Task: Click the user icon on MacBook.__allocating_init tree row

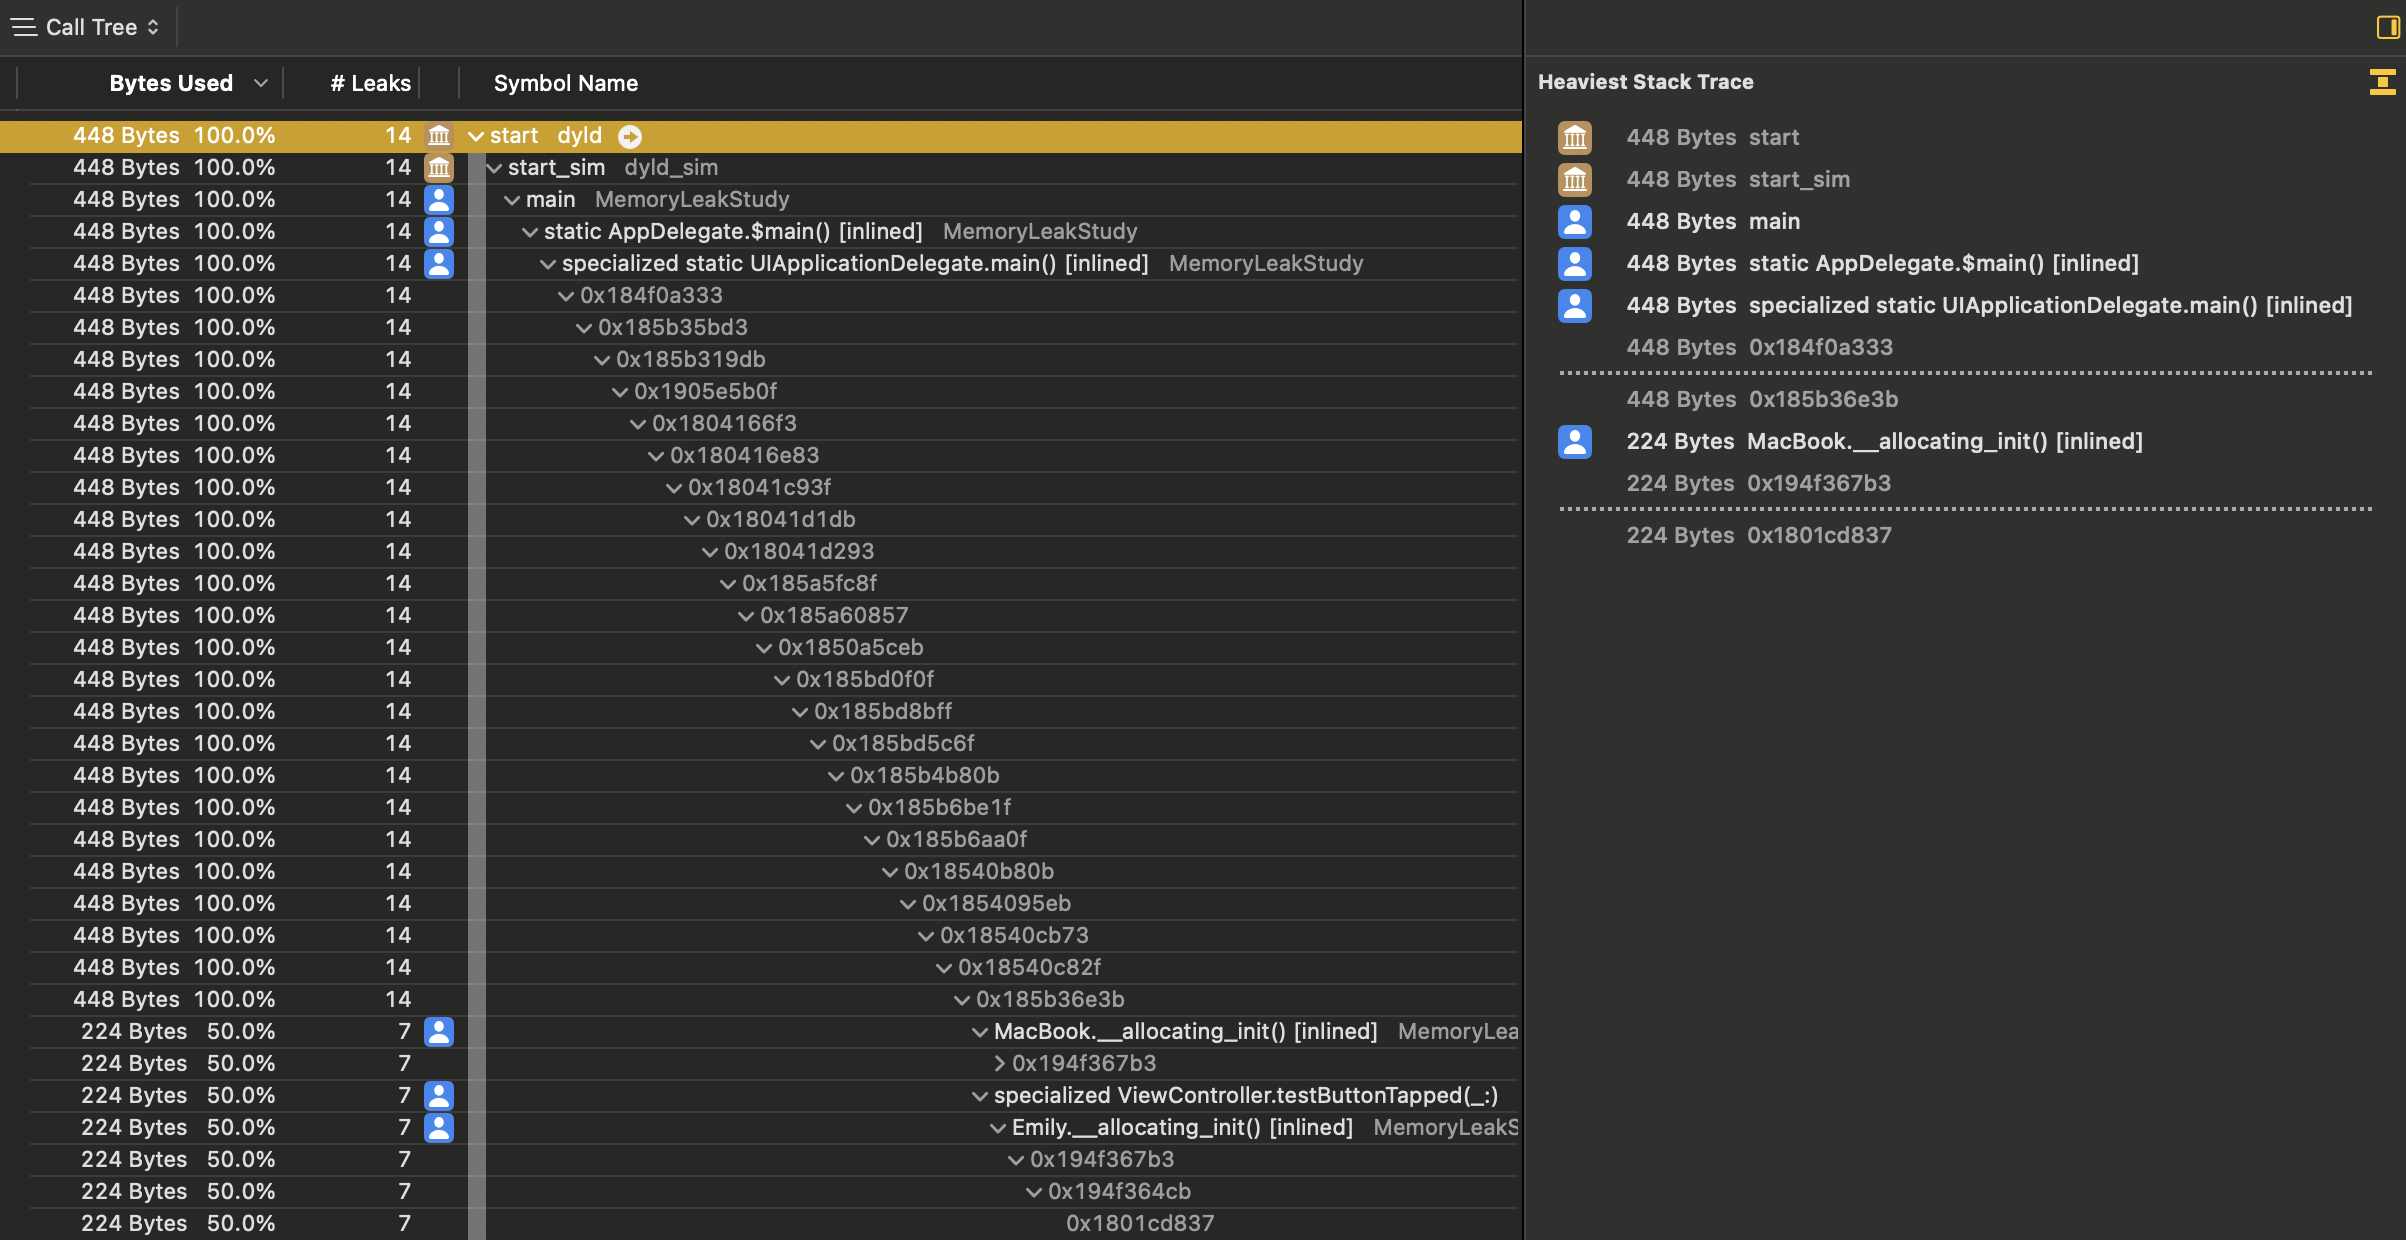Action: click(439, 1032)
